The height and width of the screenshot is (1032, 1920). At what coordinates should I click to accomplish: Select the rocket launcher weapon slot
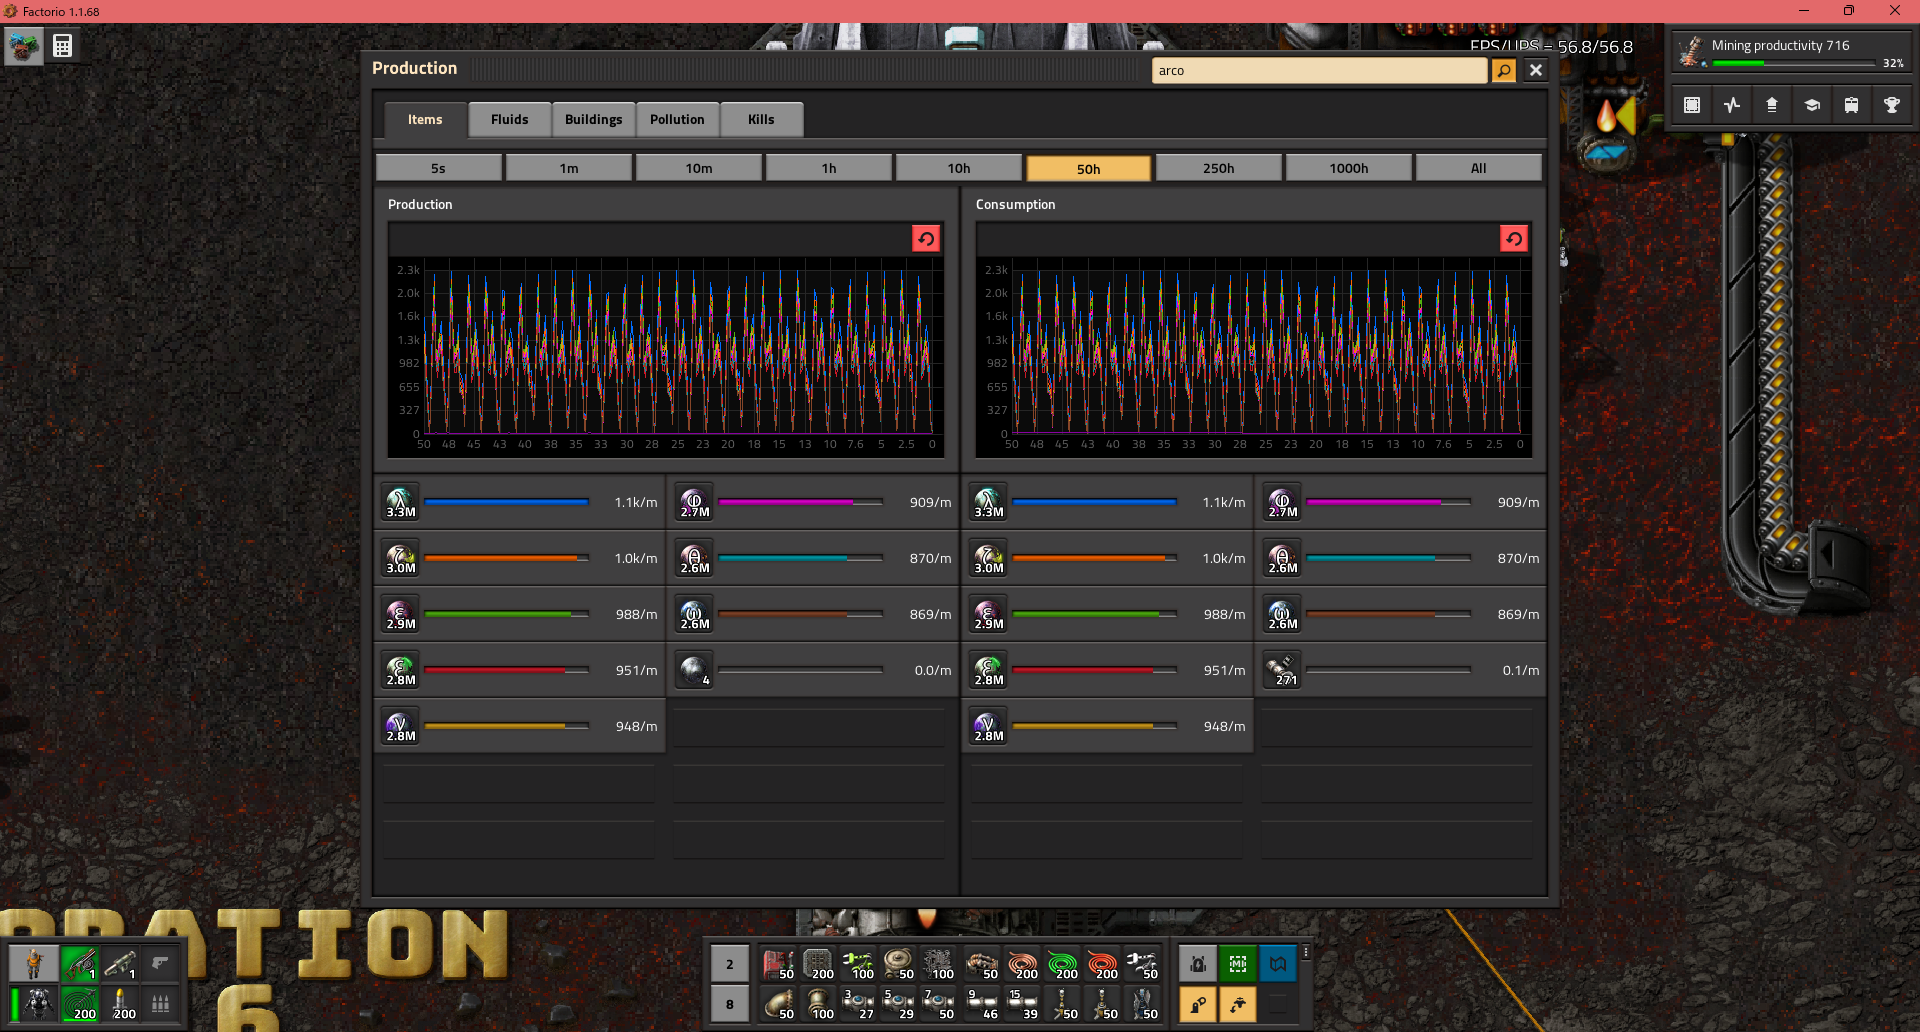point(120,964)
